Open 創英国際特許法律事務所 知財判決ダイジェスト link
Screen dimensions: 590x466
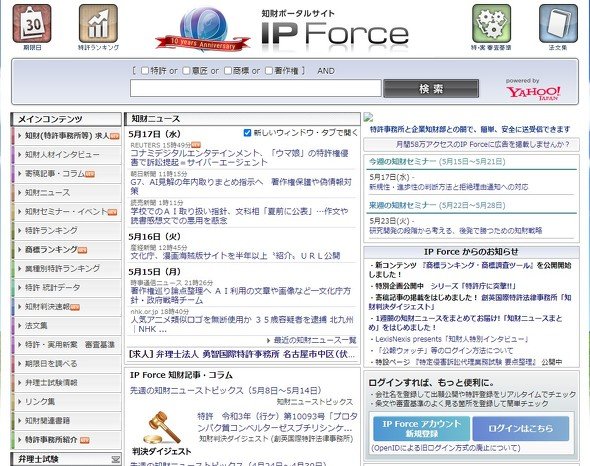click(x=470, y=302)
